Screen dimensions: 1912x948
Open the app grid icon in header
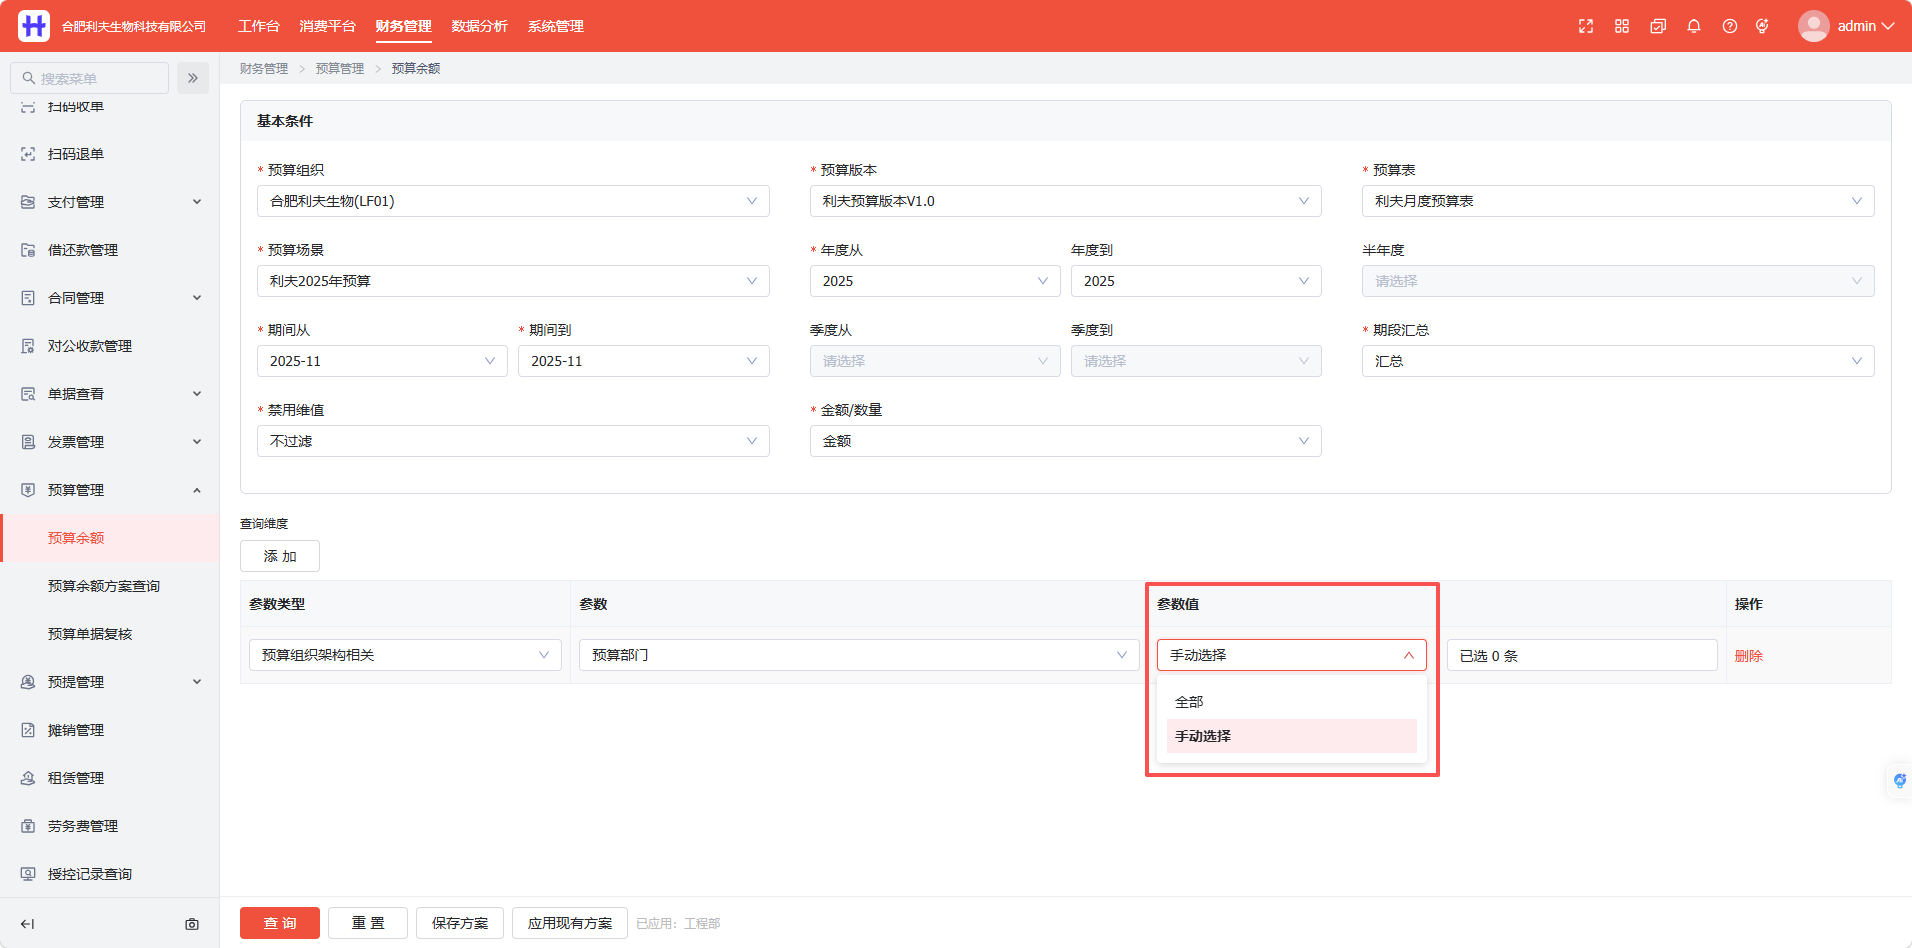click(1622, 26)
